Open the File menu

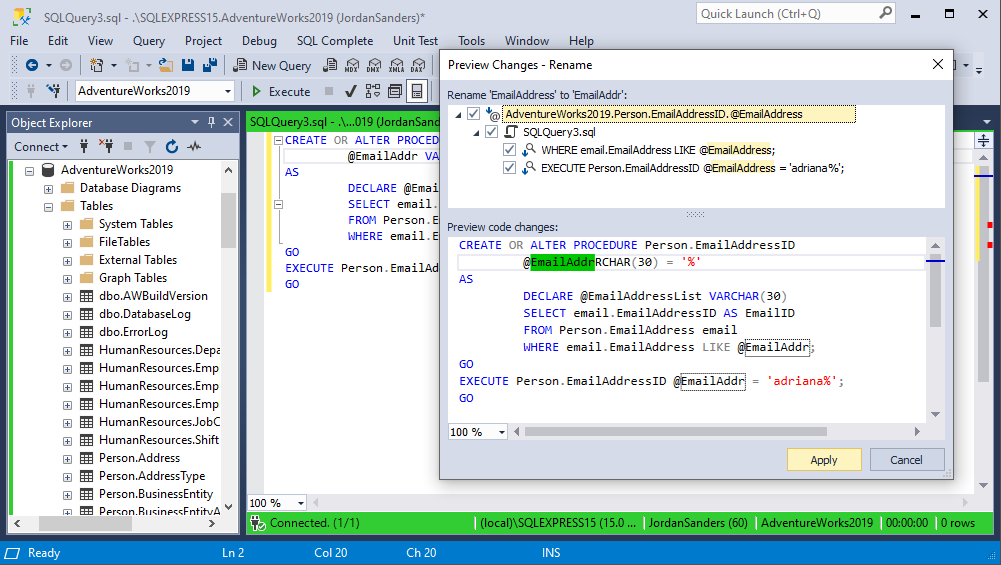[x=19, y=40]
